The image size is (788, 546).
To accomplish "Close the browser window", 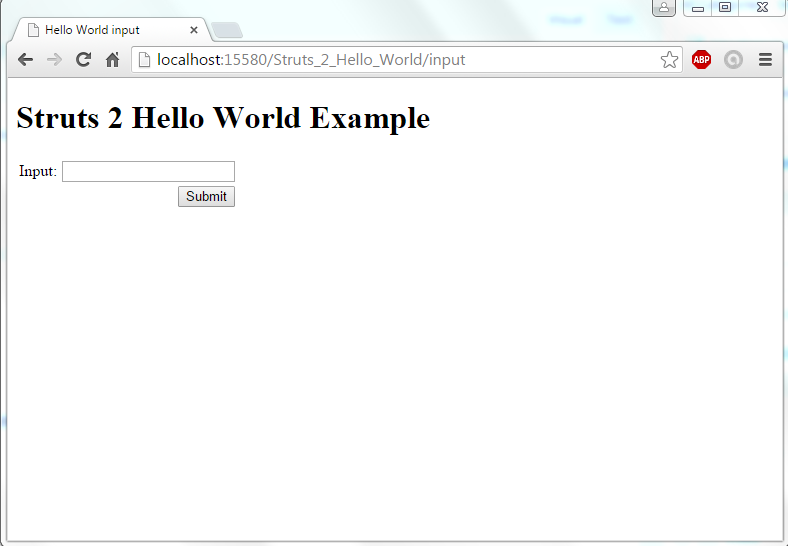I will click(x=762, y=8).
